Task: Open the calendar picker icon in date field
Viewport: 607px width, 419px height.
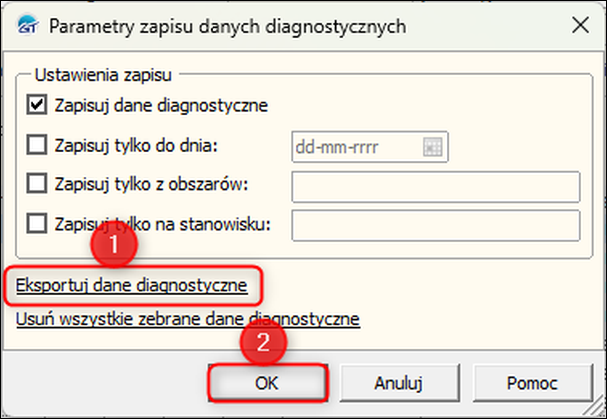Action: pyautogui.click(x=433, y=146)
